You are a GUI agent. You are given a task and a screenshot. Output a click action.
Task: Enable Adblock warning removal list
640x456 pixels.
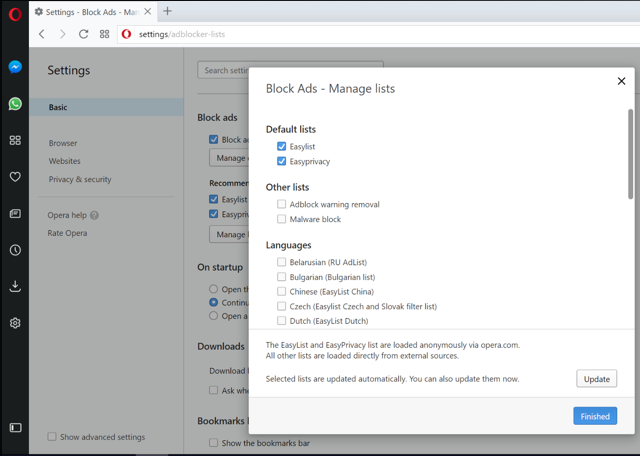click(x=282, y=204)
